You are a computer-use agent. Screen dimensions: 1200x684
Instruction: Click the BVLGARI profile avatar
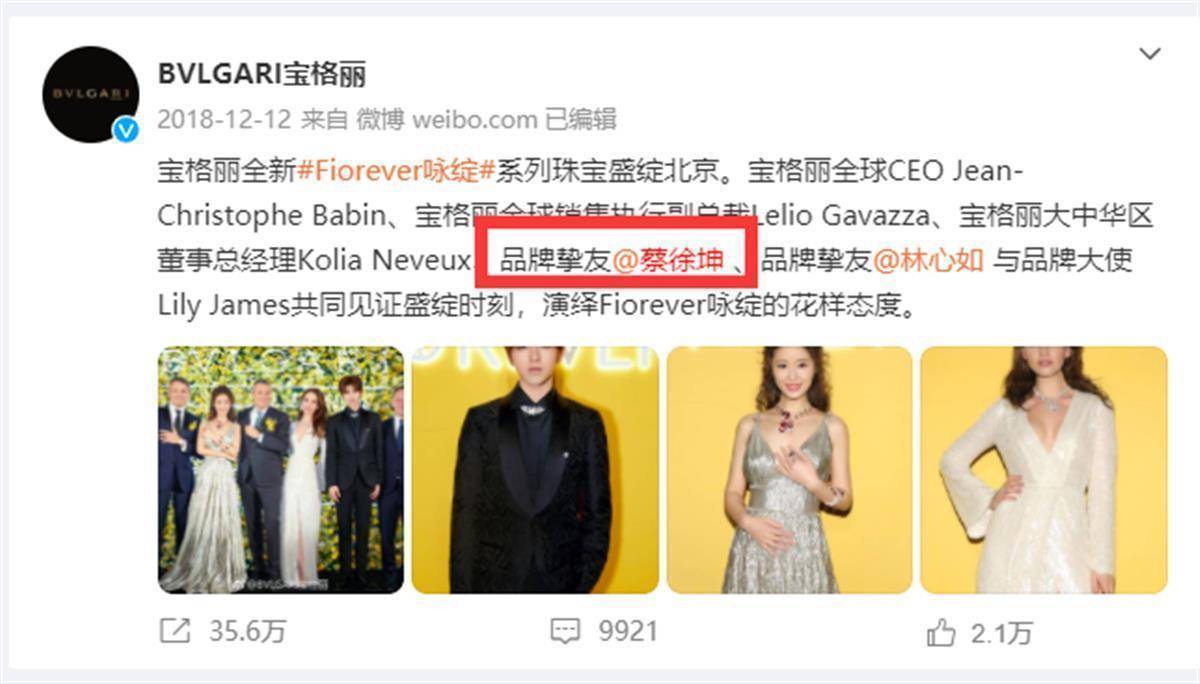90,94
